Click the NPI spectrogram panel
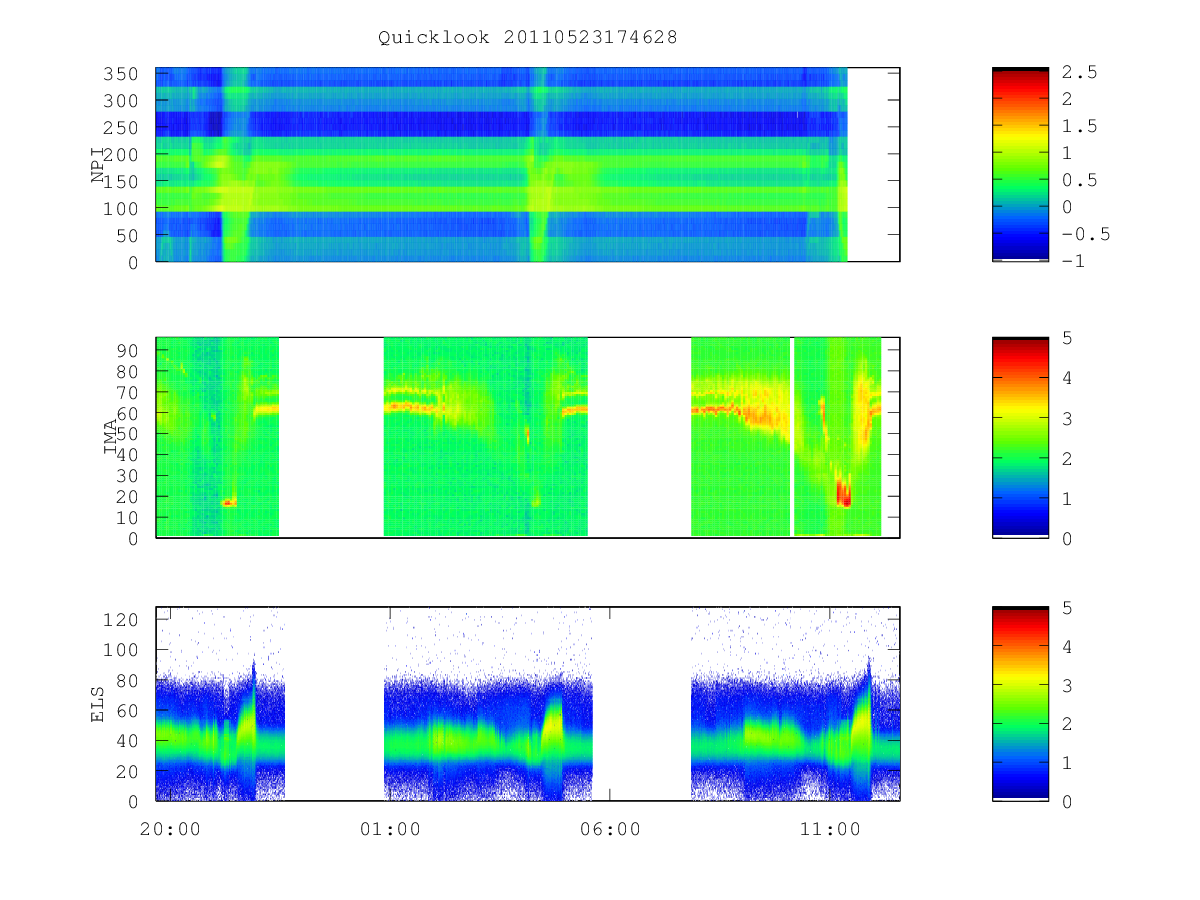This screenshot has width=1200, height=900. point(528,164)
